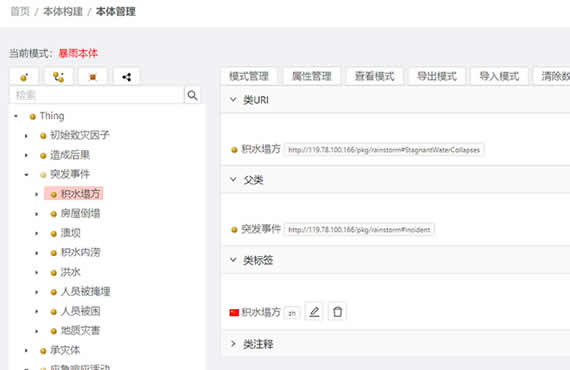Select the Thing tree item
Screen dimensions: 570x370
[52, 116]
